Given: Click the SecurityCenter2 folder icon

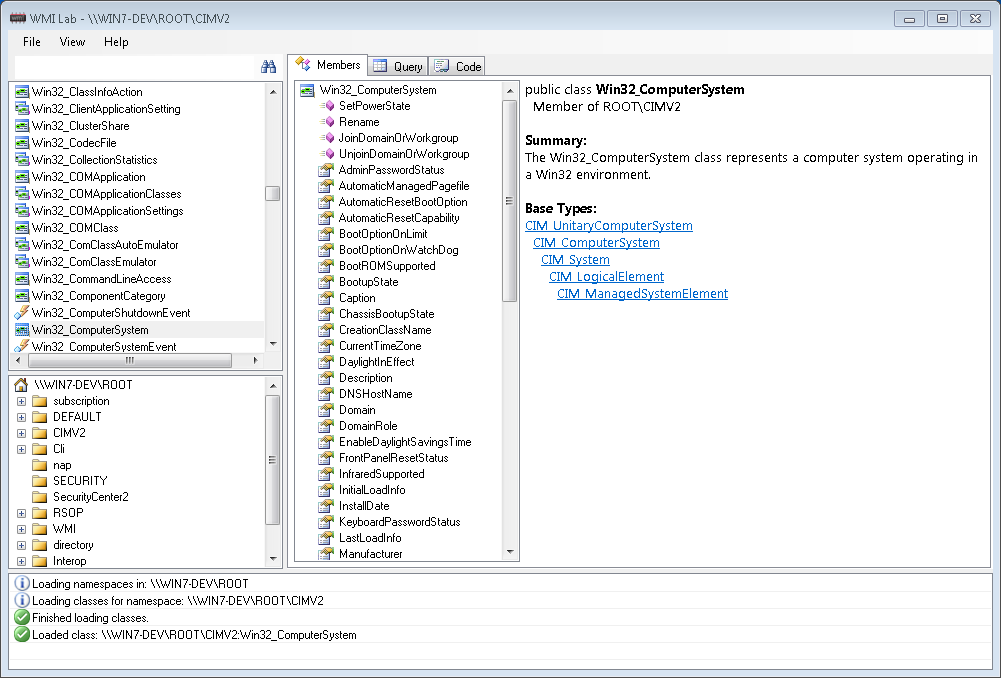Looking at the screenshot, I should [40, 497].
